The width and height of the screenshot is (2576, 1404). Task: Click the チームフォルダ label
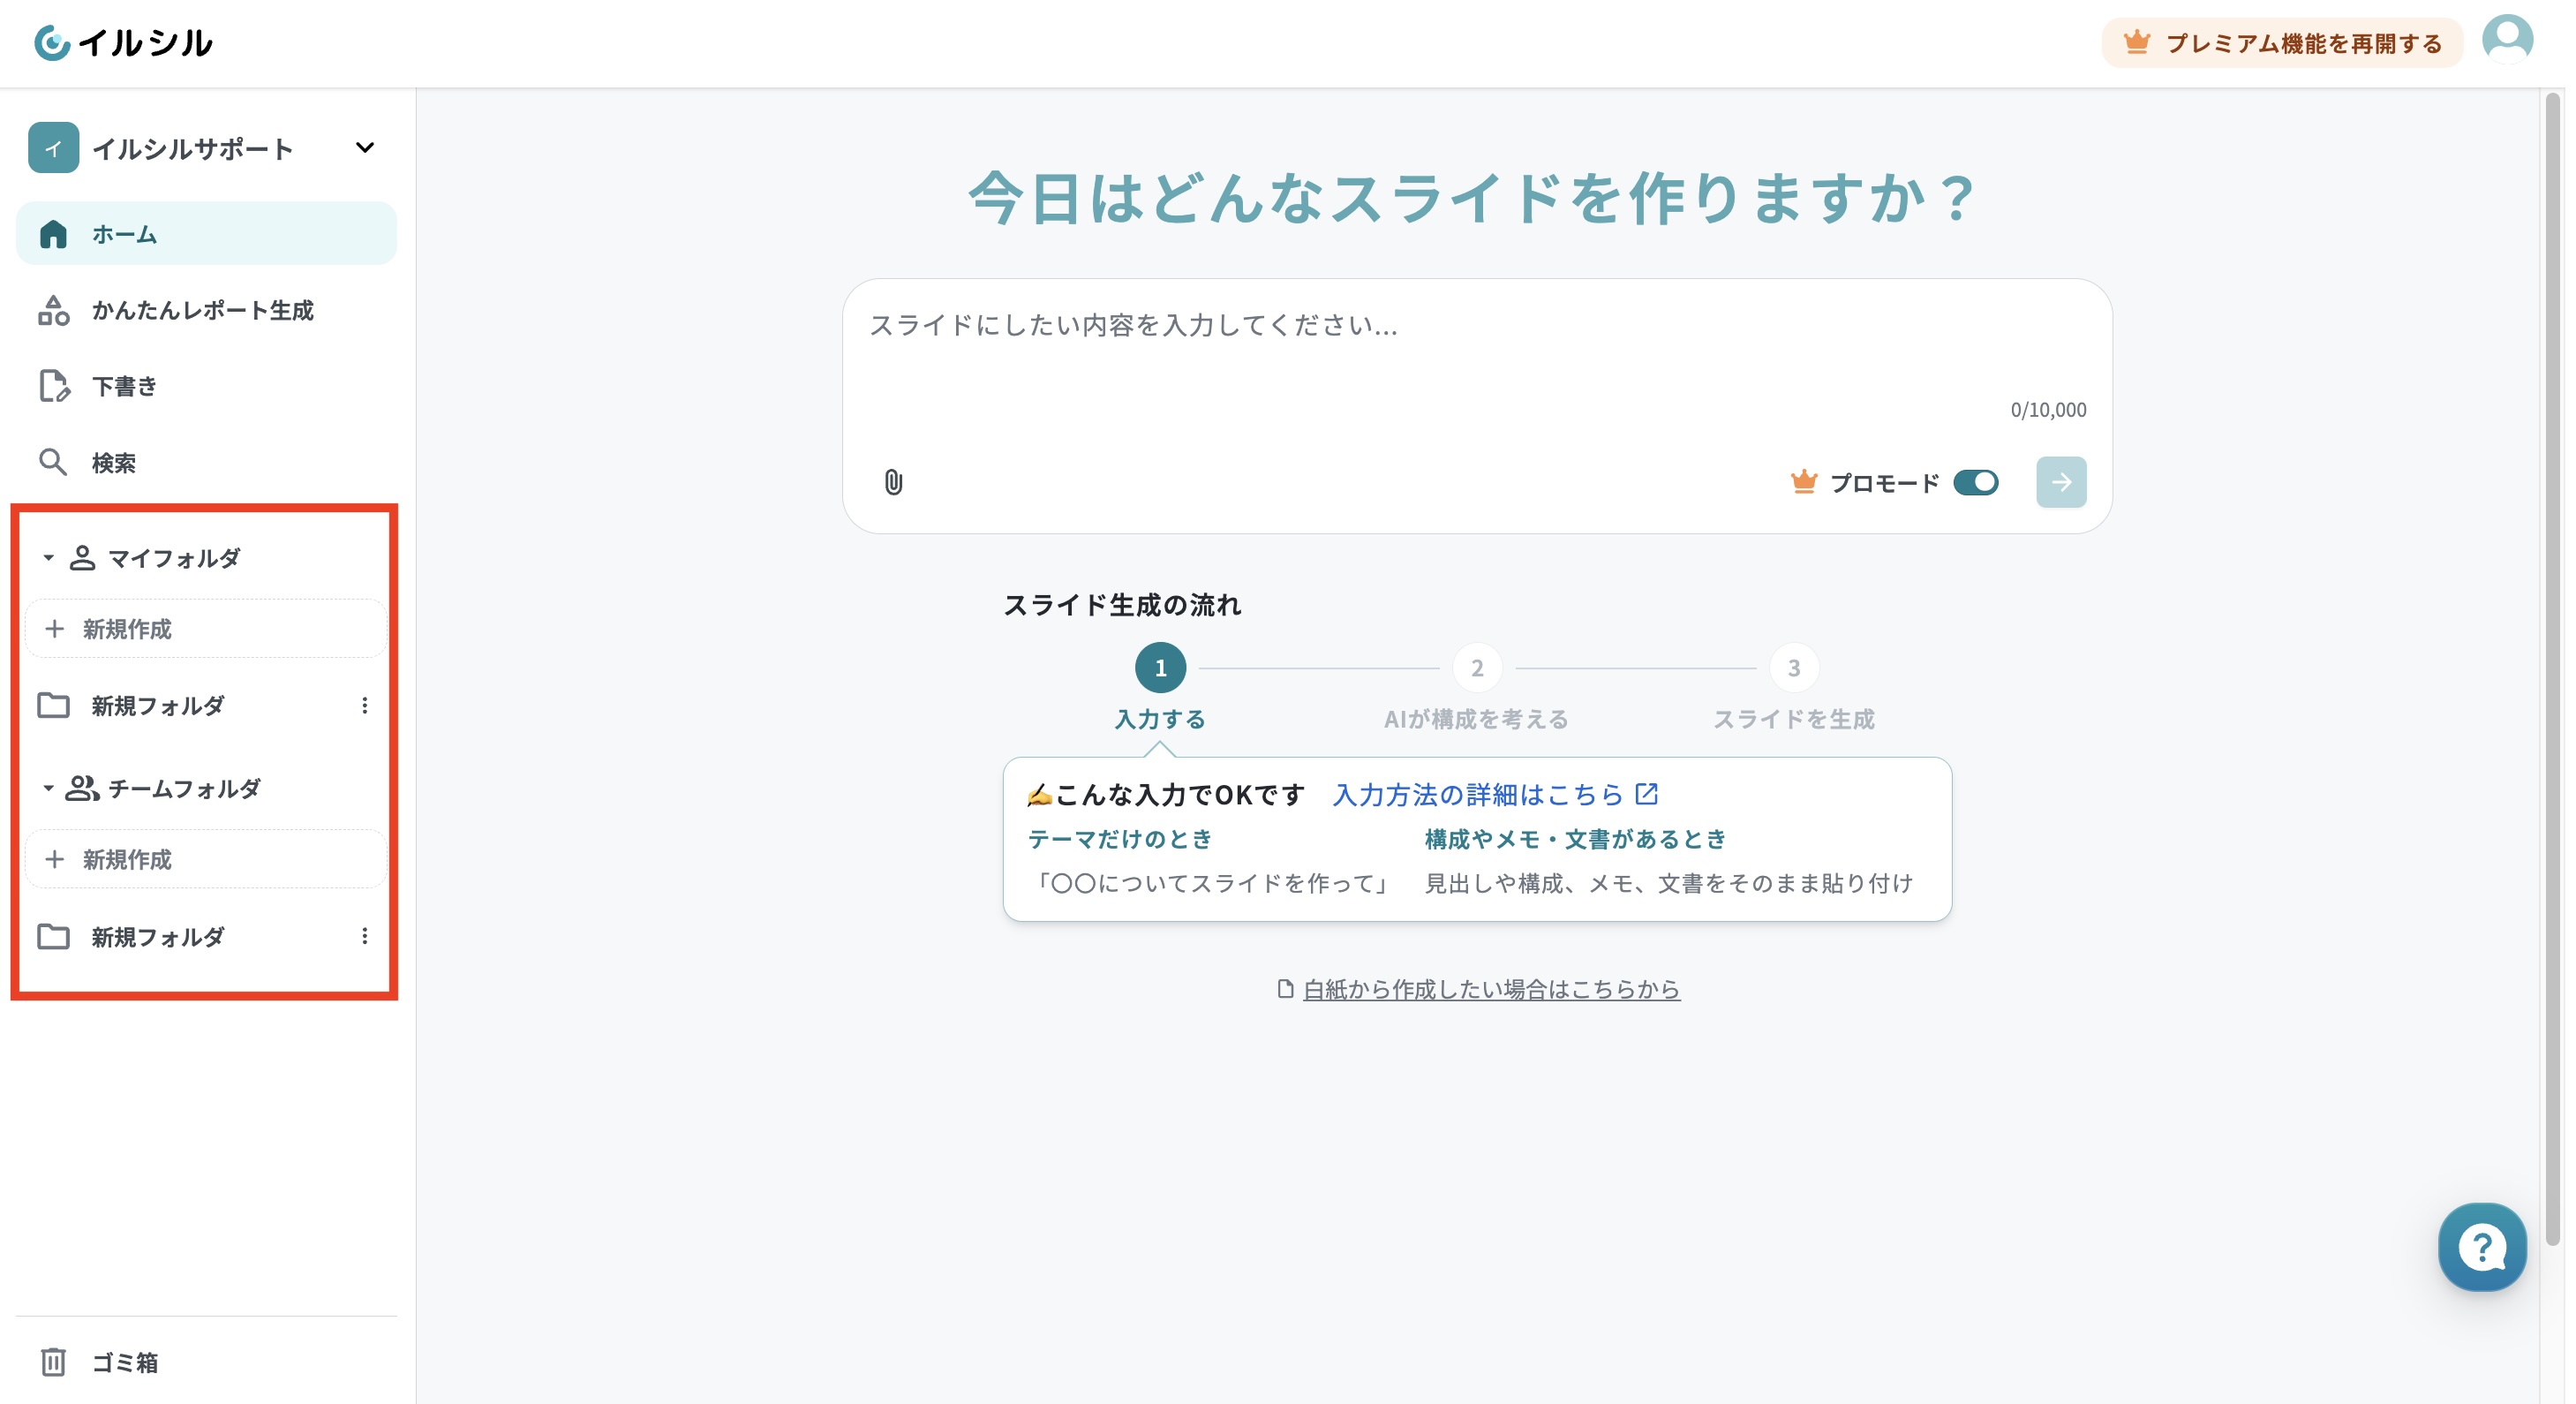coord(184,788)
